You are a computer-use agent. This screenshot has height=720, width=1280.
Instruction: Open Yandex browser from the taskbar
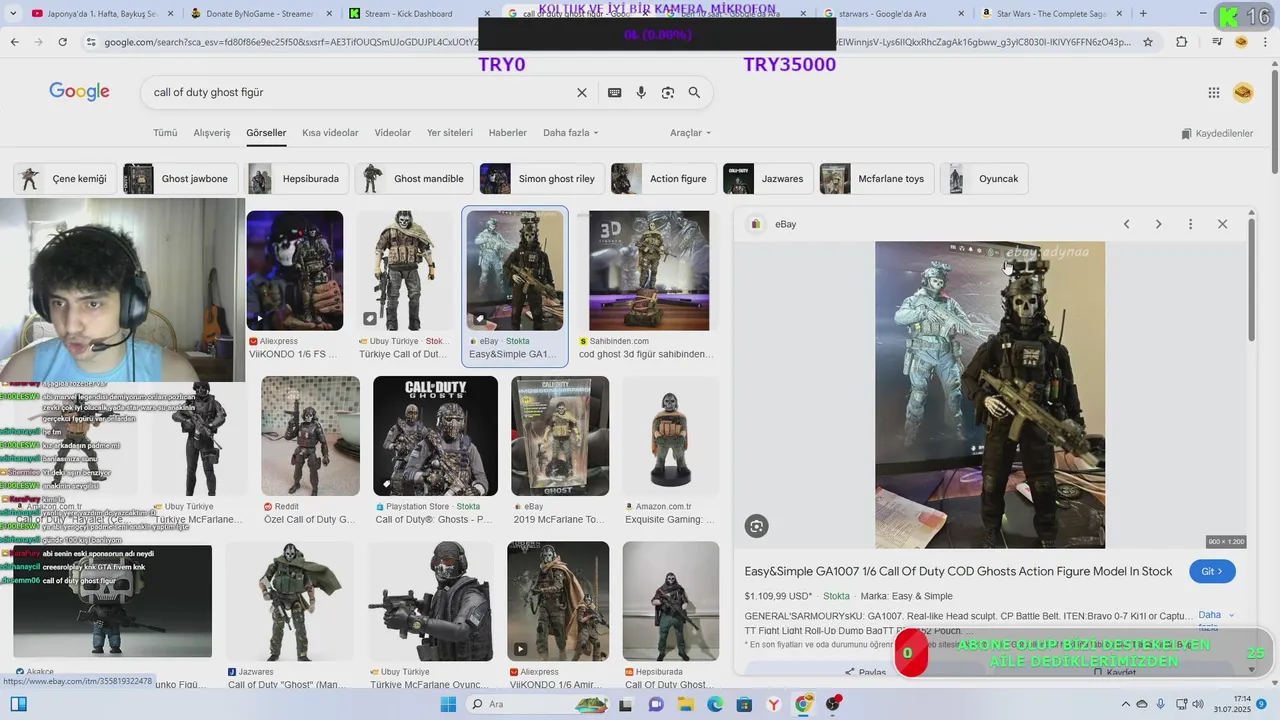click(774, 704)
